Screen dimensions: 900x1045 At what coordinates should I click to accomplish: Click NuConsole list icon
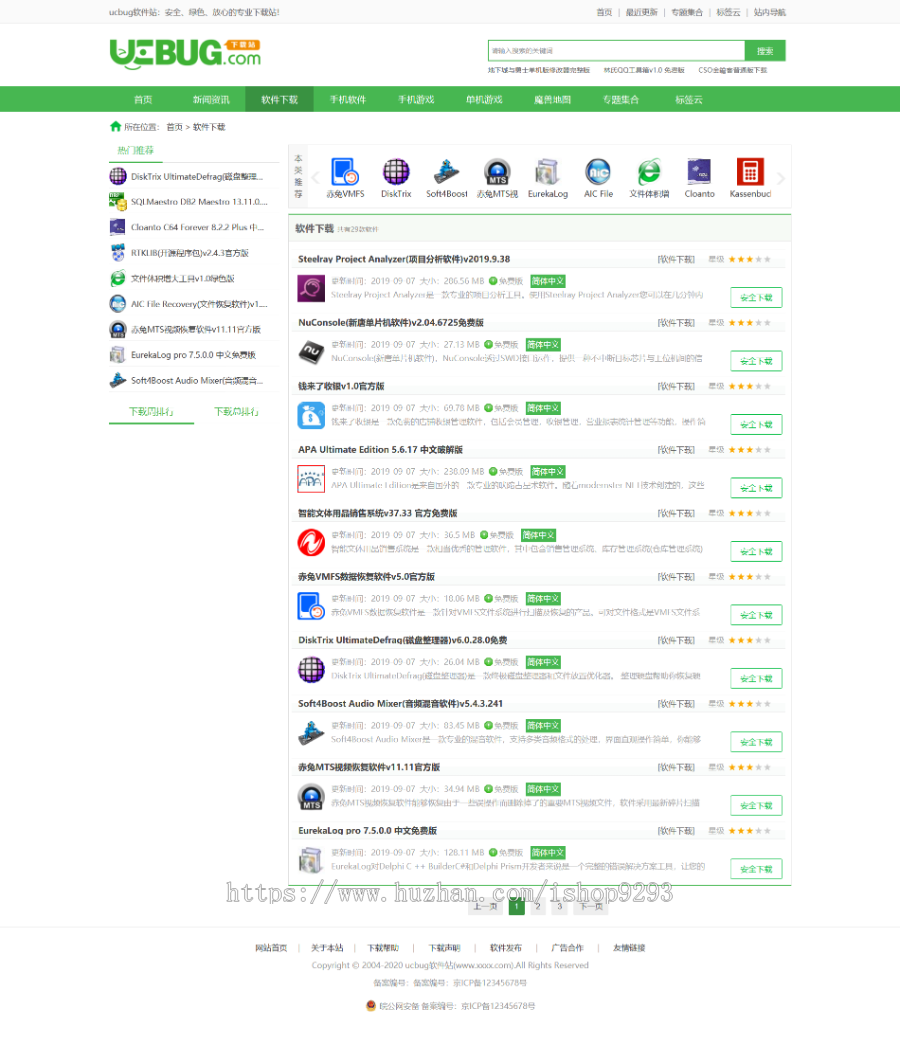[311, 352]
